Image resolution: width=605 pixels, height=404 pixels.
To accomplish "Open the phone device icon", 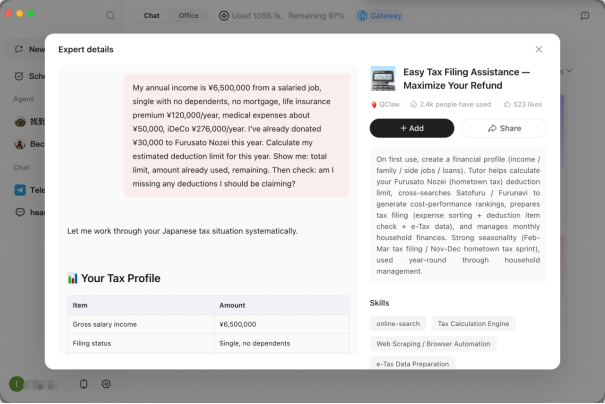I will [83, 384].
